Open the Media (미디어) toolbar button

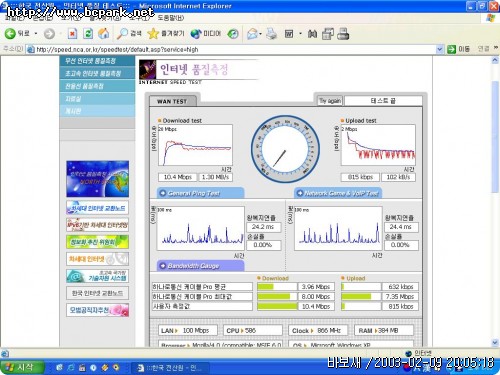206,33
